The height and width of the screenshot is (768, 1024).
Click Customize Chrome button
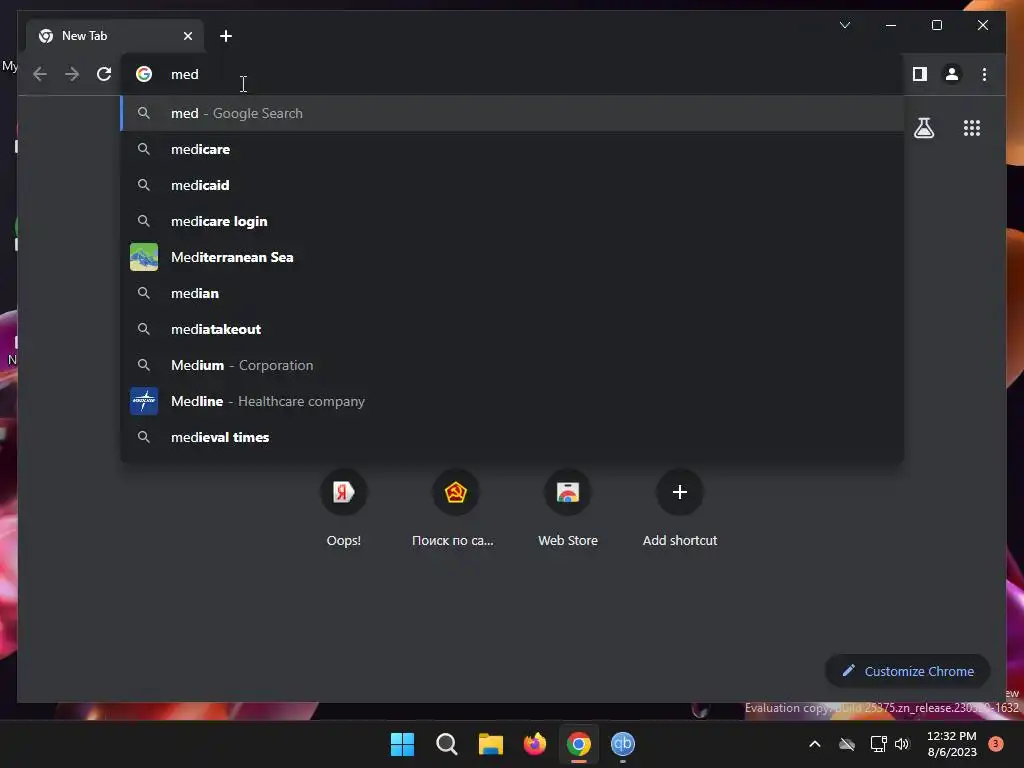click(908, 671)
